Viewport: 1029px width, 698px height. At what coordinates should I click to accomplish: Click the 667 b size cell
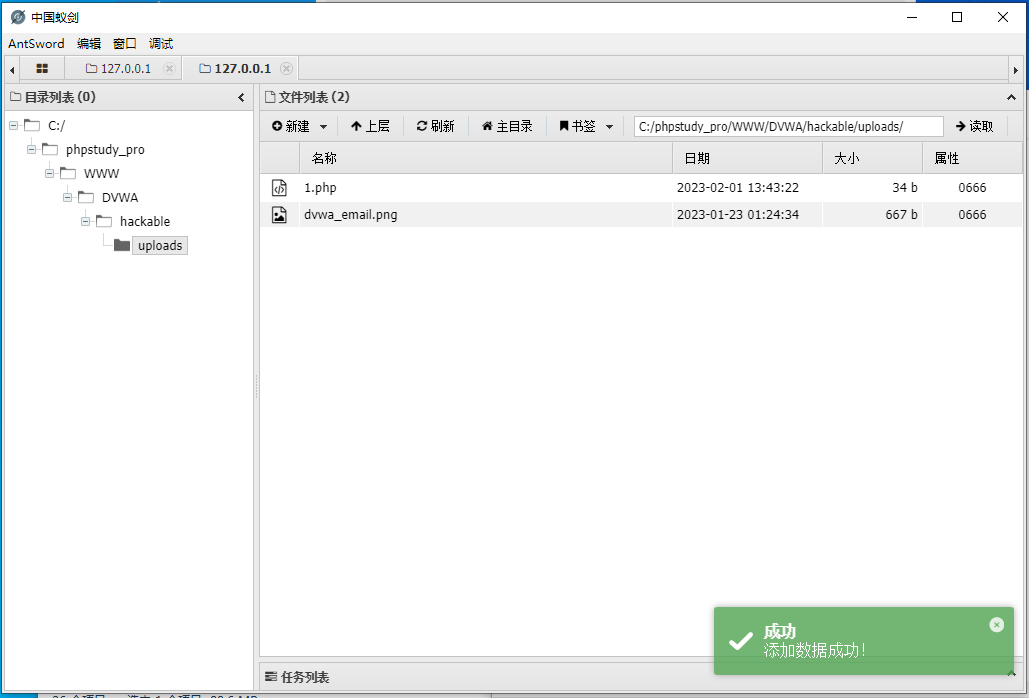[901, 215]
